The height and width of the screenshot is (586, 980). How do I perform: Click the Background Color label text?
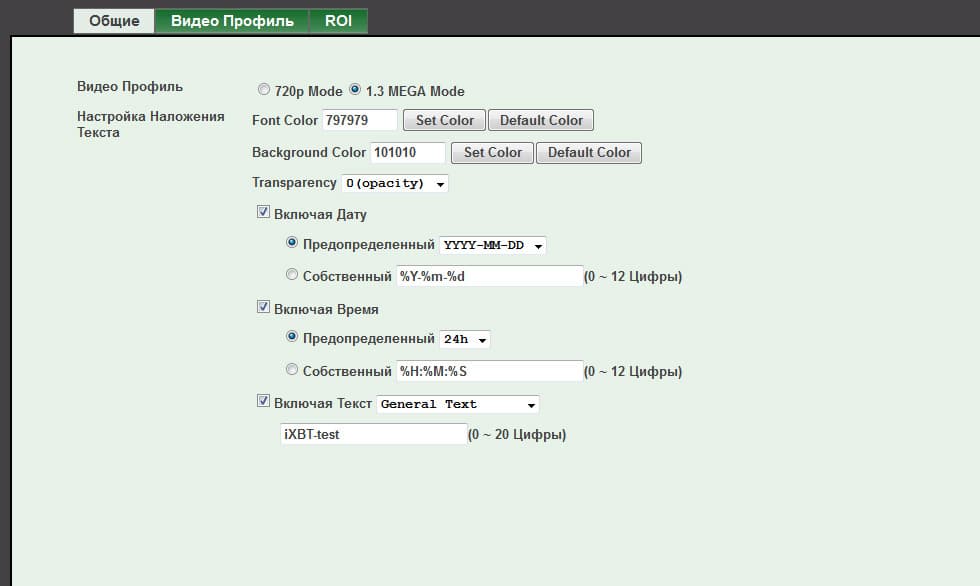(309, 152)
